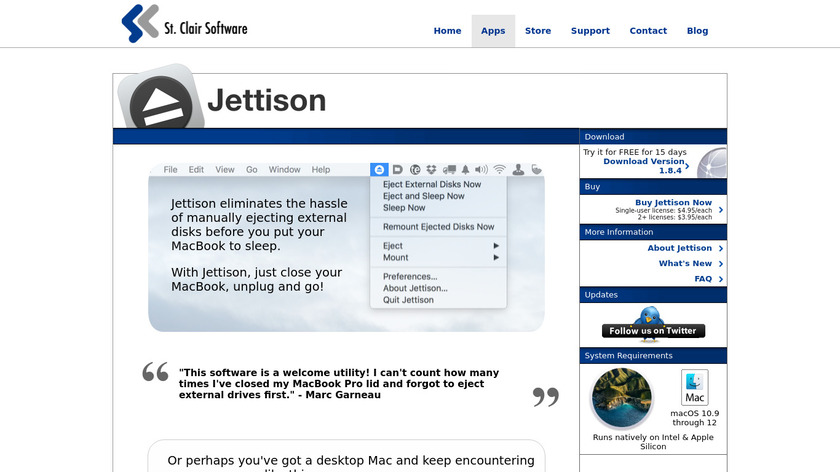Click the Marc Garneau testimonial quote

pyautogui.click(x=339, y=384)
